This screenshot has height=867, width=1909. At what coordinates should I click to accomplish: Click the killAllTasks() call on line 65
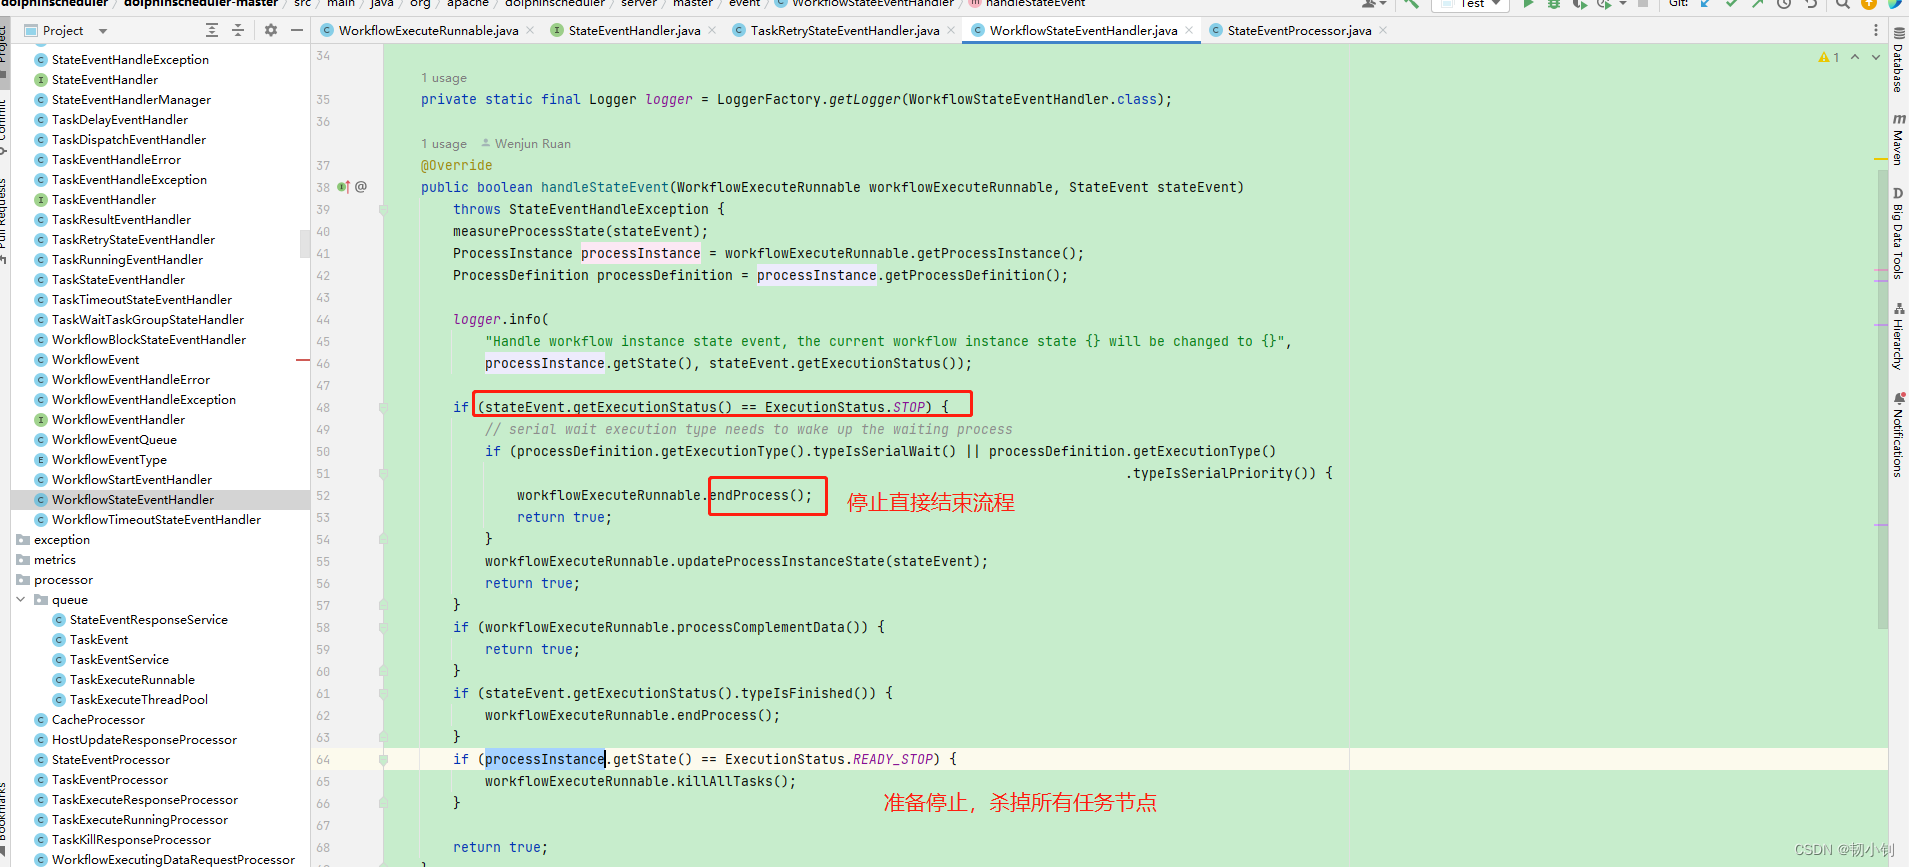(736, 781)
